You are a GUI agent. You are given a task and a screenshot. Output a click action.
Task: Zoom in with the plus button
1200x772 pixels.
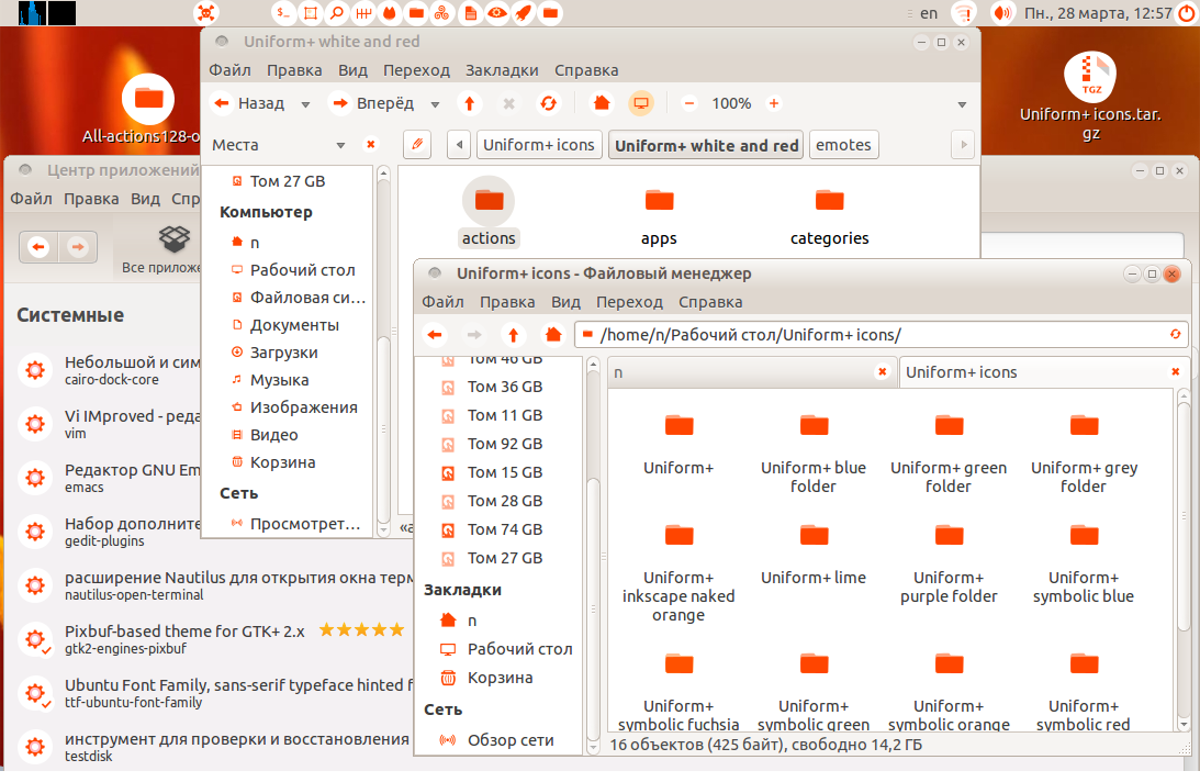point(773,103)
